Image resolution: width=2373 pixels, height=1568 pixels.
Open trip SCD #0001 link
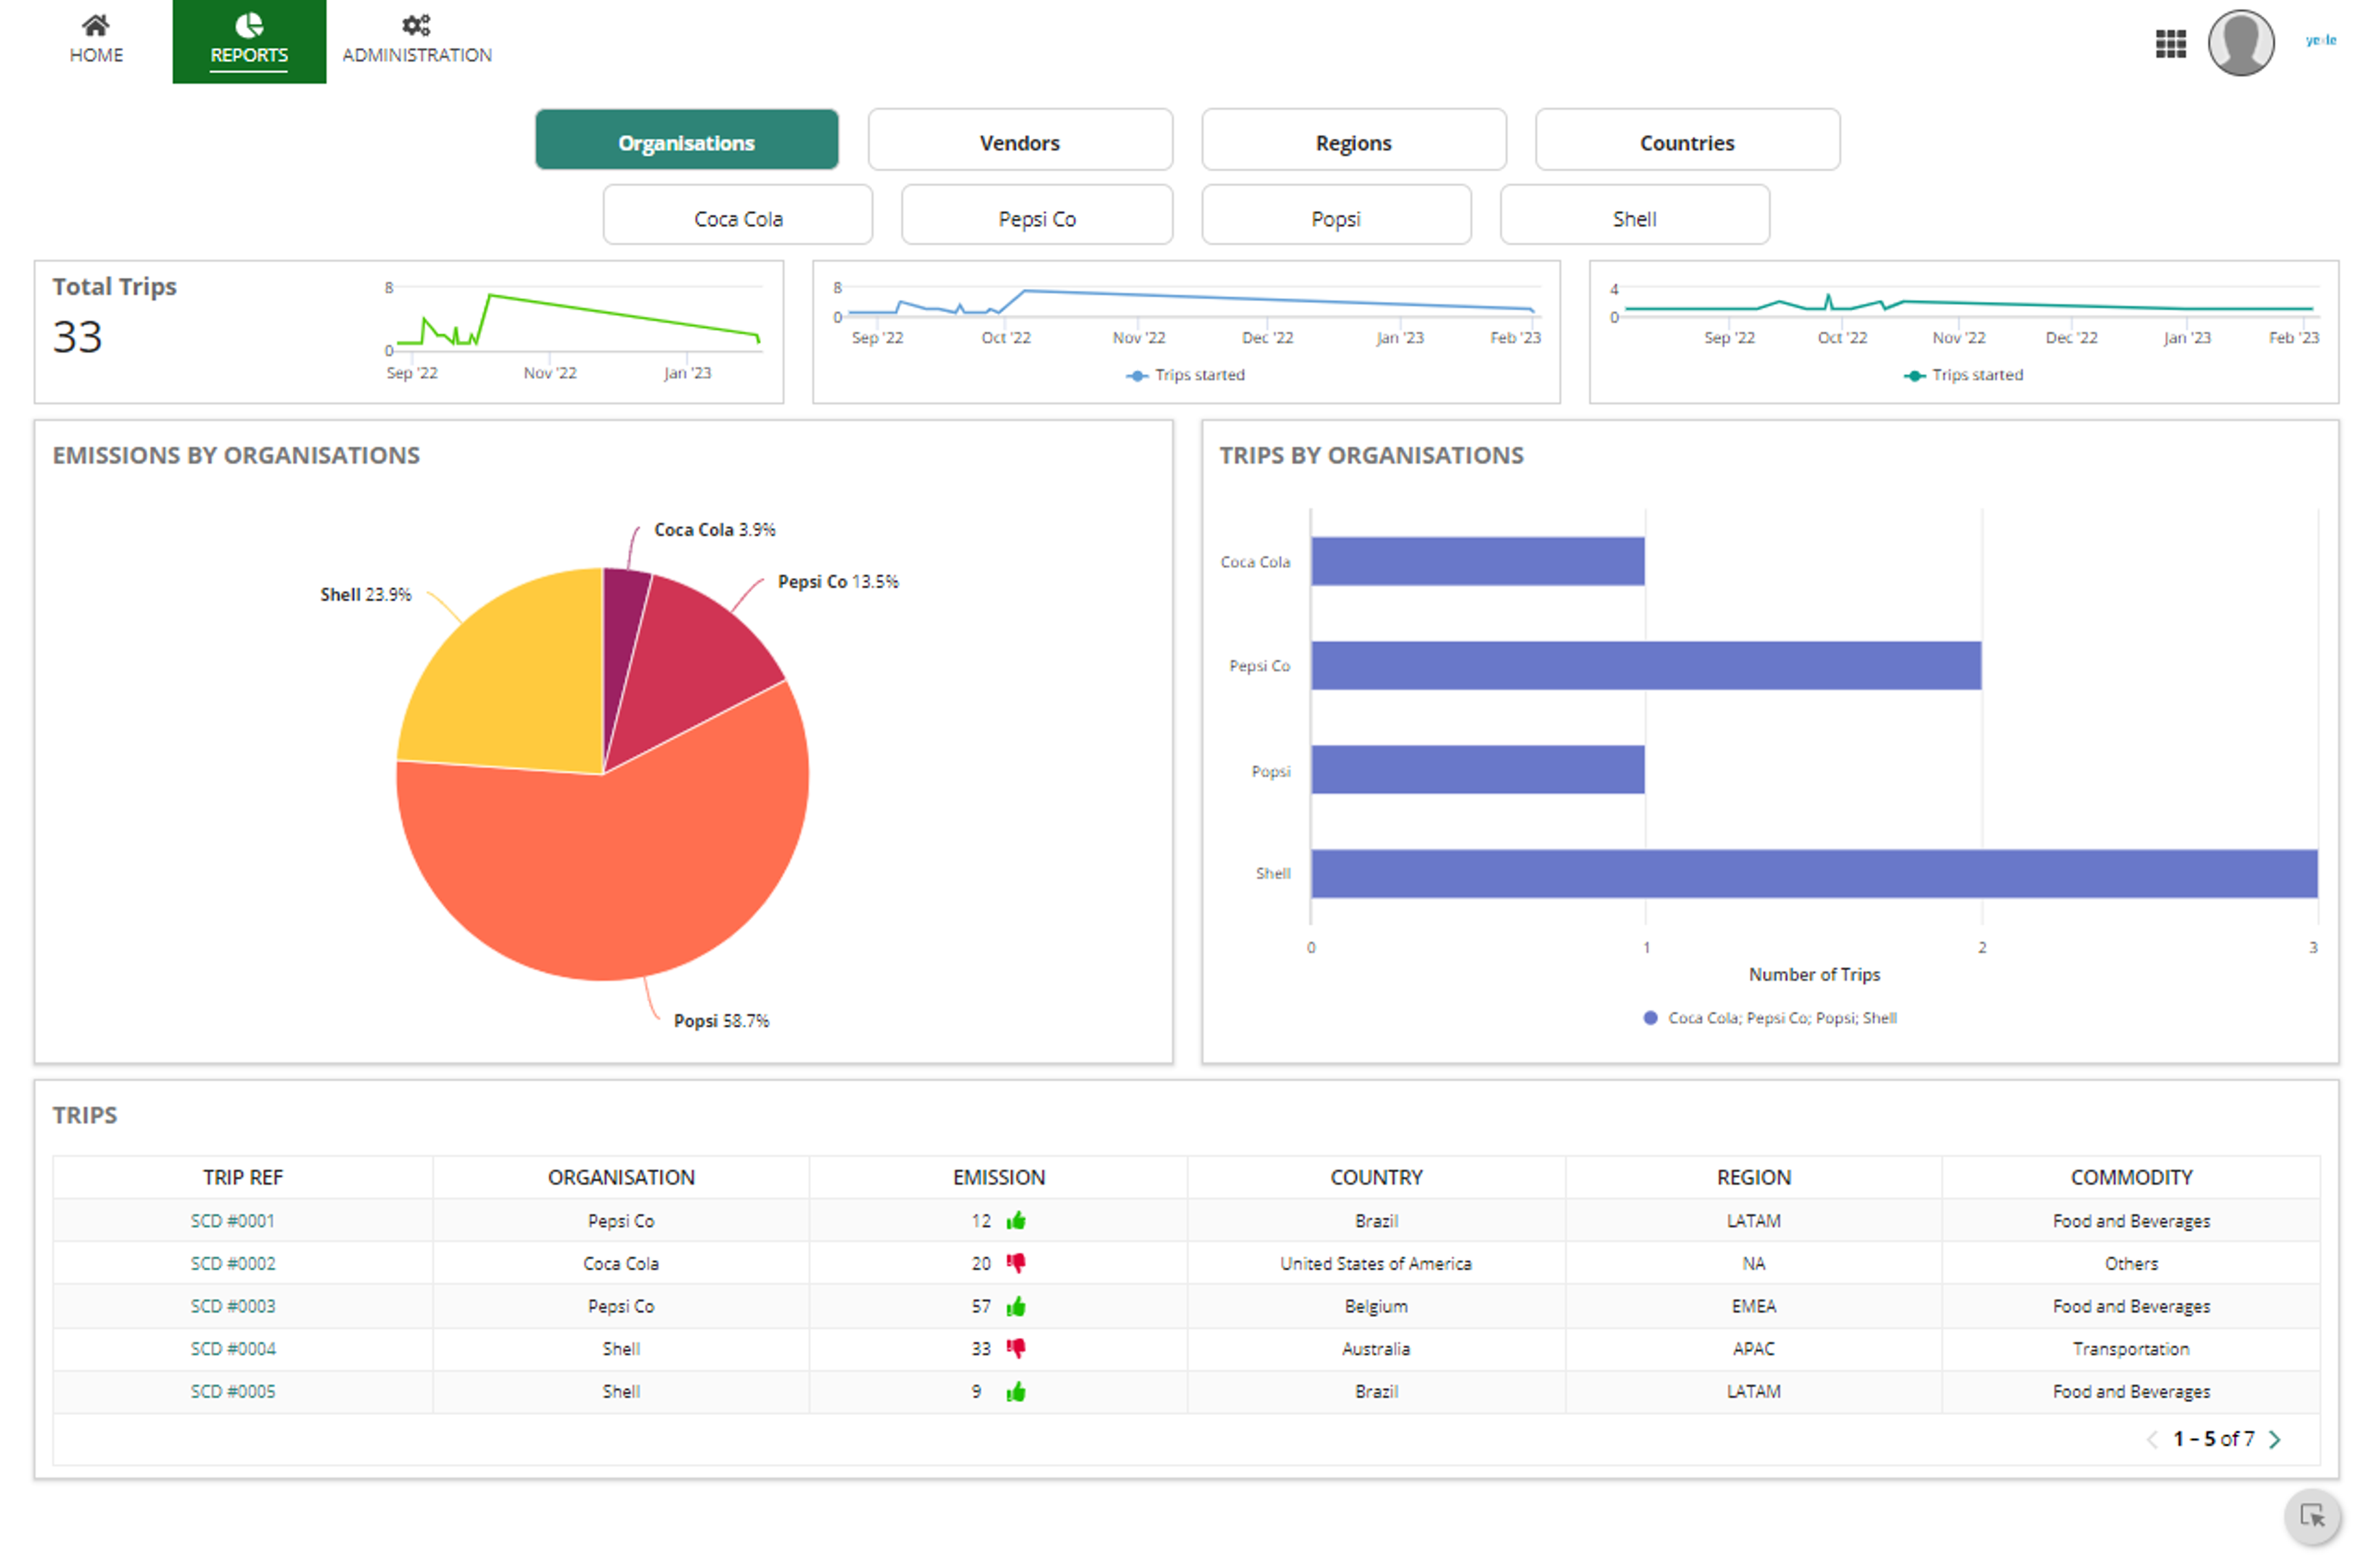point(233,1221)
